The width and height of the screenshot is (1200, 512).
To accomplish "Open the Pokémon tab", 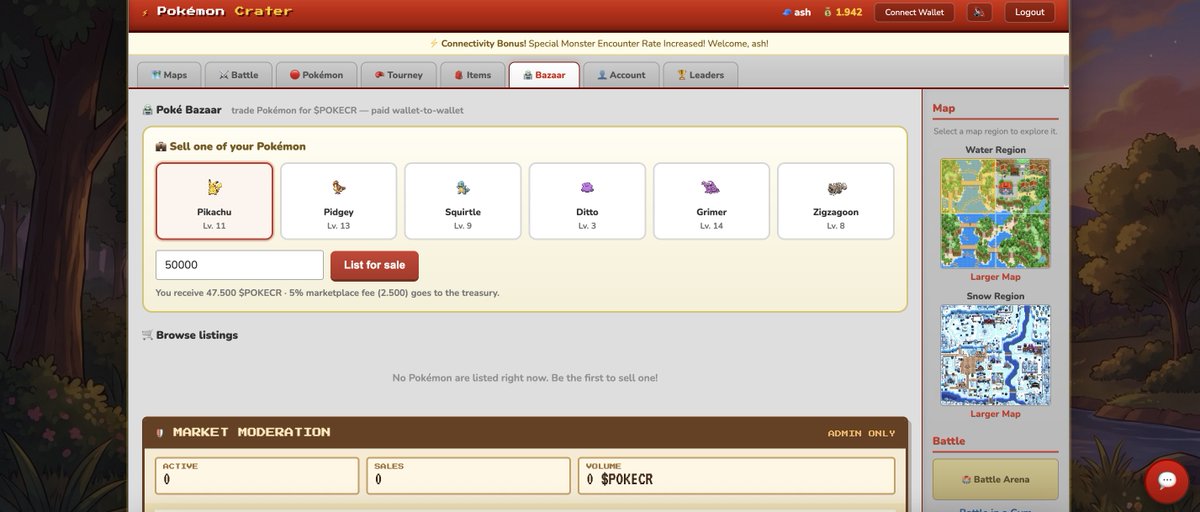I will pyautogui.click(x=316, y=75).
